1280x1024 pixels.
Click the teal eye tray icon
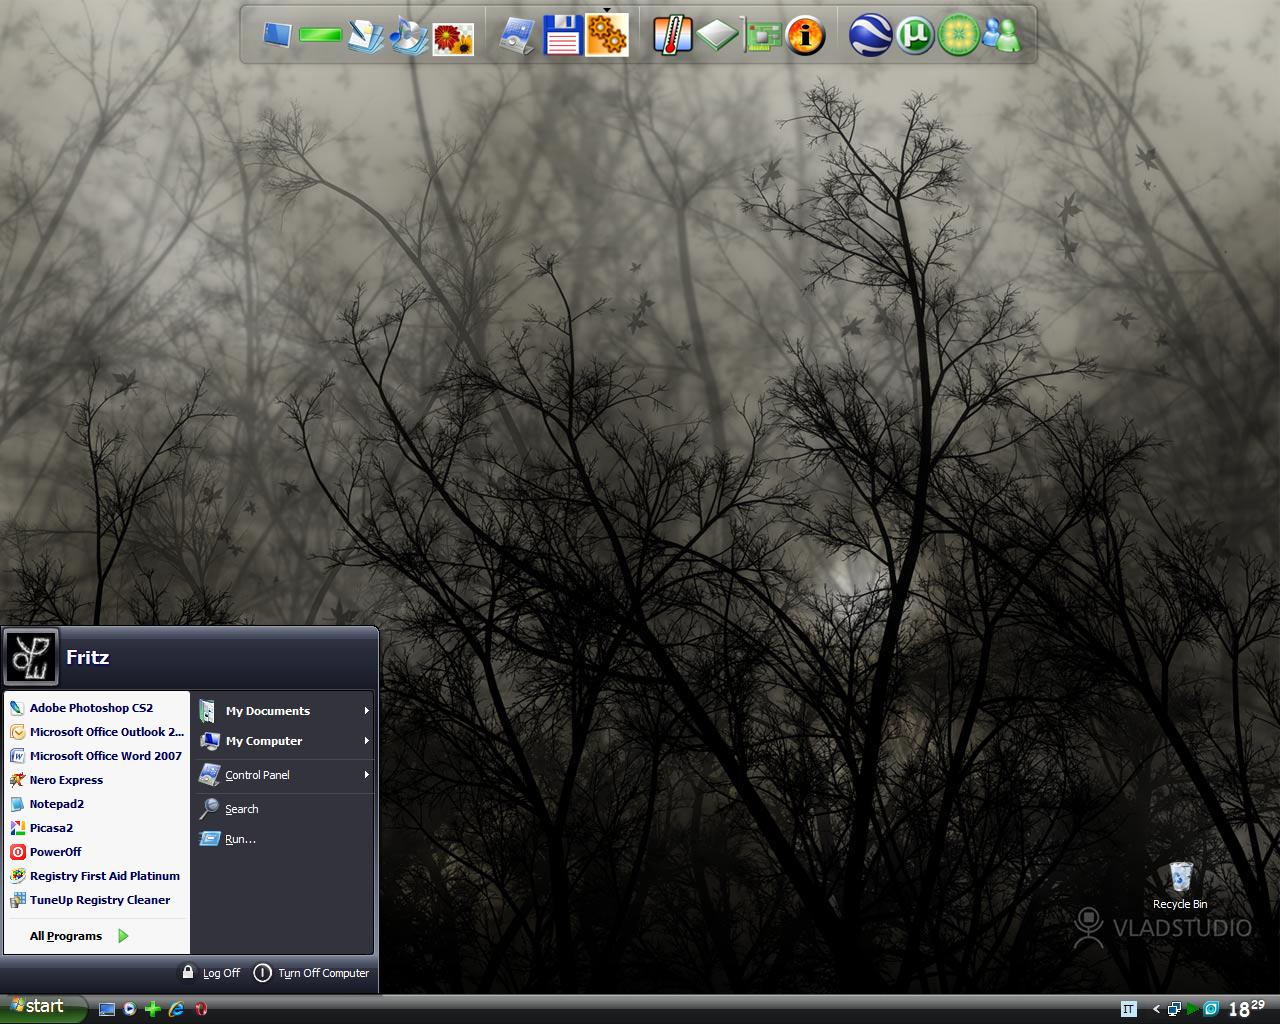1211,1009
